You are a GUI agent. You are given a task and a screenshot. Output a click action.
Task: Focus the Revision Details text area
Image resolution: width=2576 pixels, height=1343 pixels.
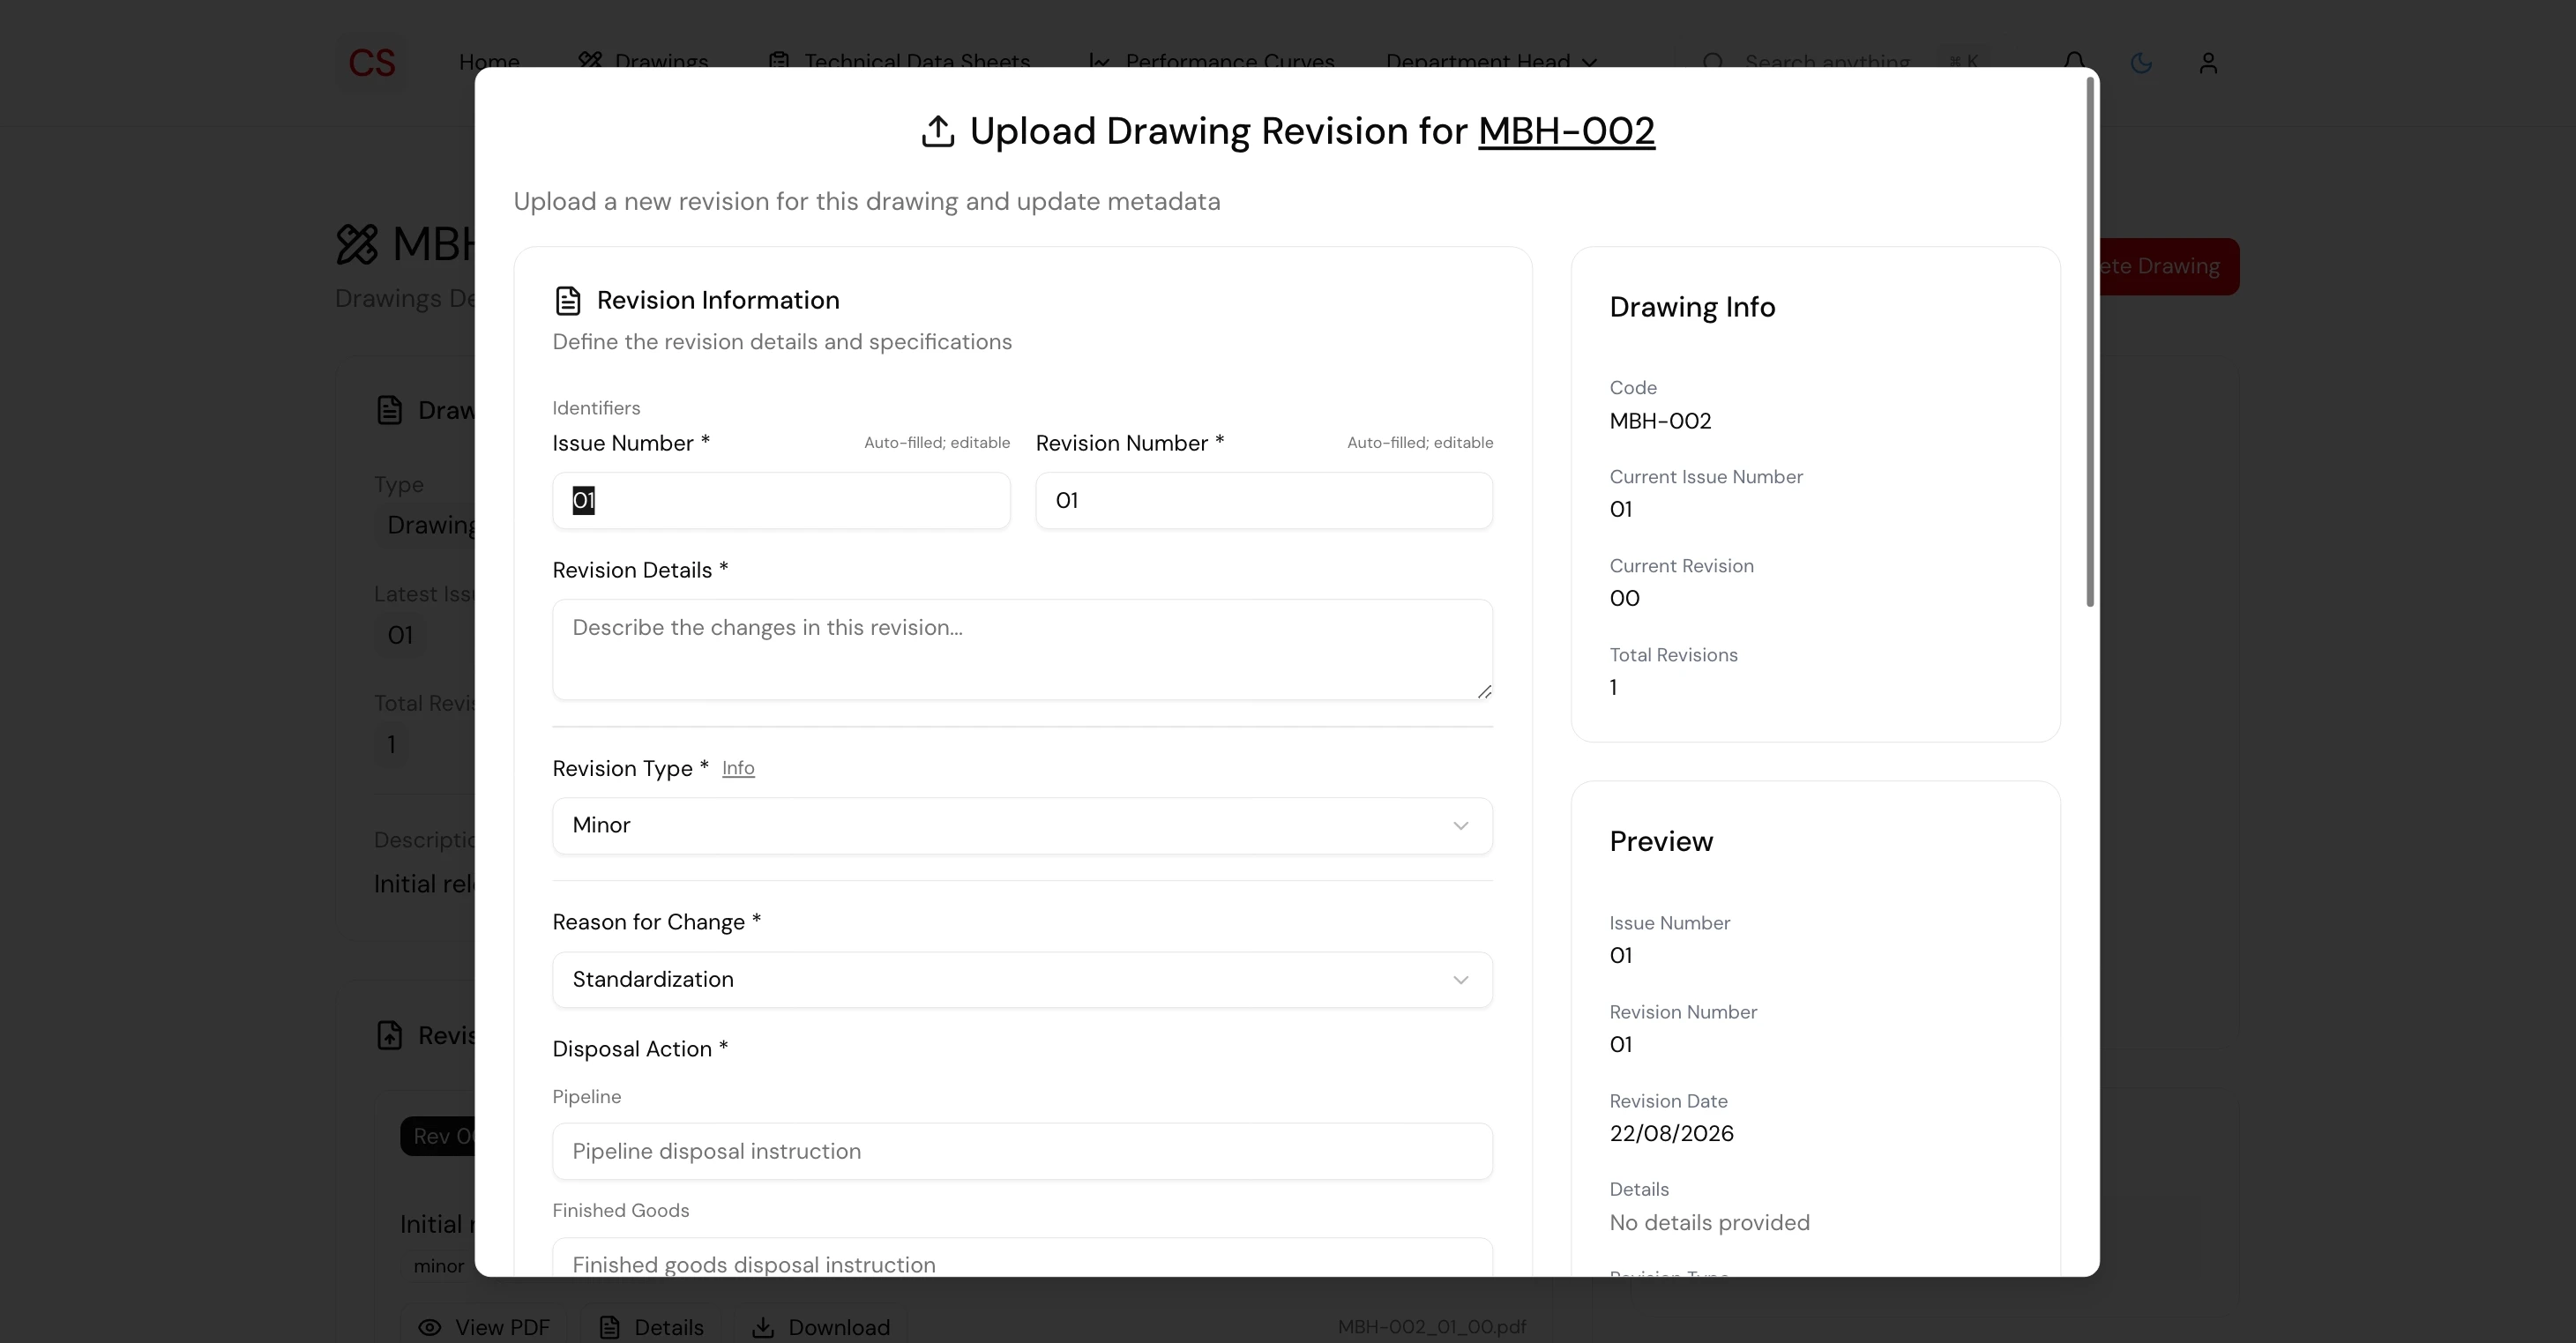[1022, 649]
